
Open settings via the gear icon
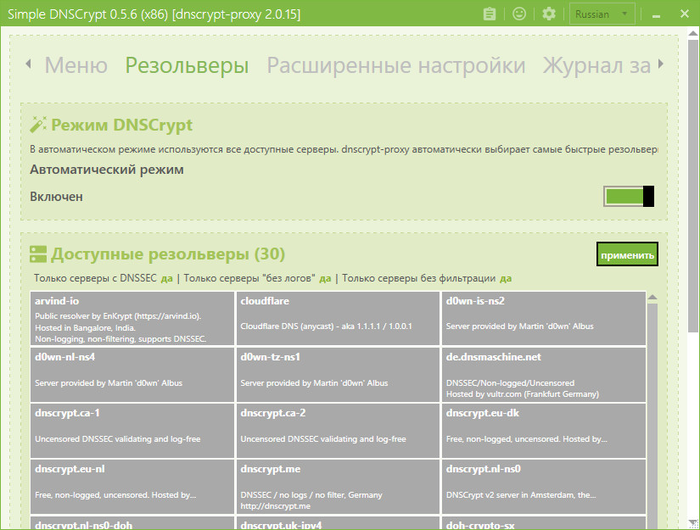click(x=548, y=14)
